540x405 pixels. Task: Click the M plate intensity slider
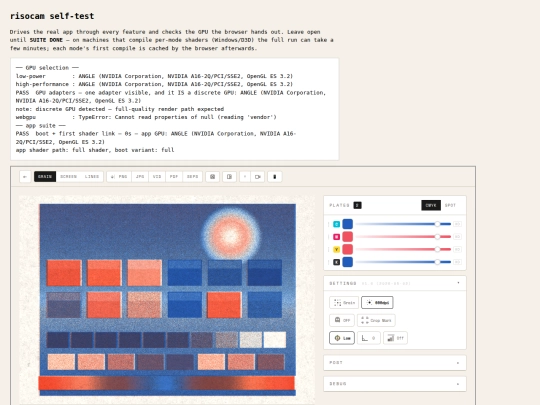pyautogui.click(x=403, y=237)
